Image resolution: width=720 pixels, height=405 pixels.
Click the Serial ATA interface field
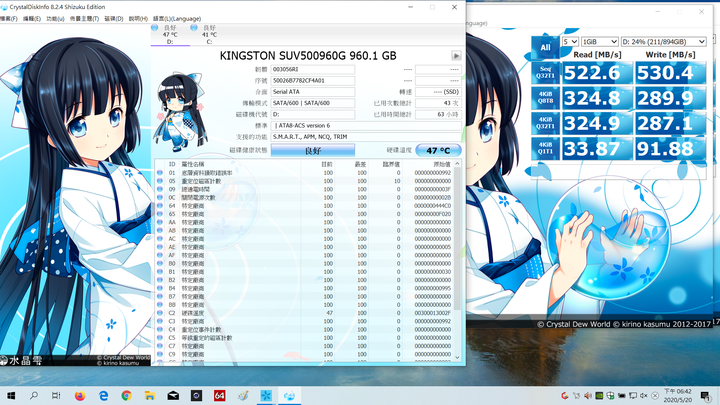point(313,92)
